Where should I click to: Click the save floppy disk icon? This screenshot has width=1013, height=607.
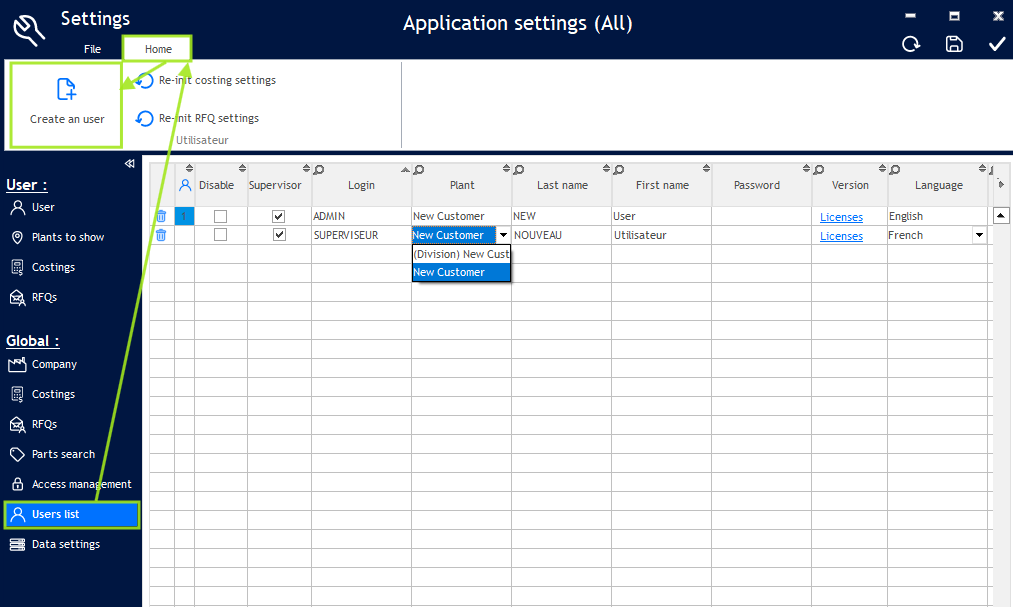954,44
